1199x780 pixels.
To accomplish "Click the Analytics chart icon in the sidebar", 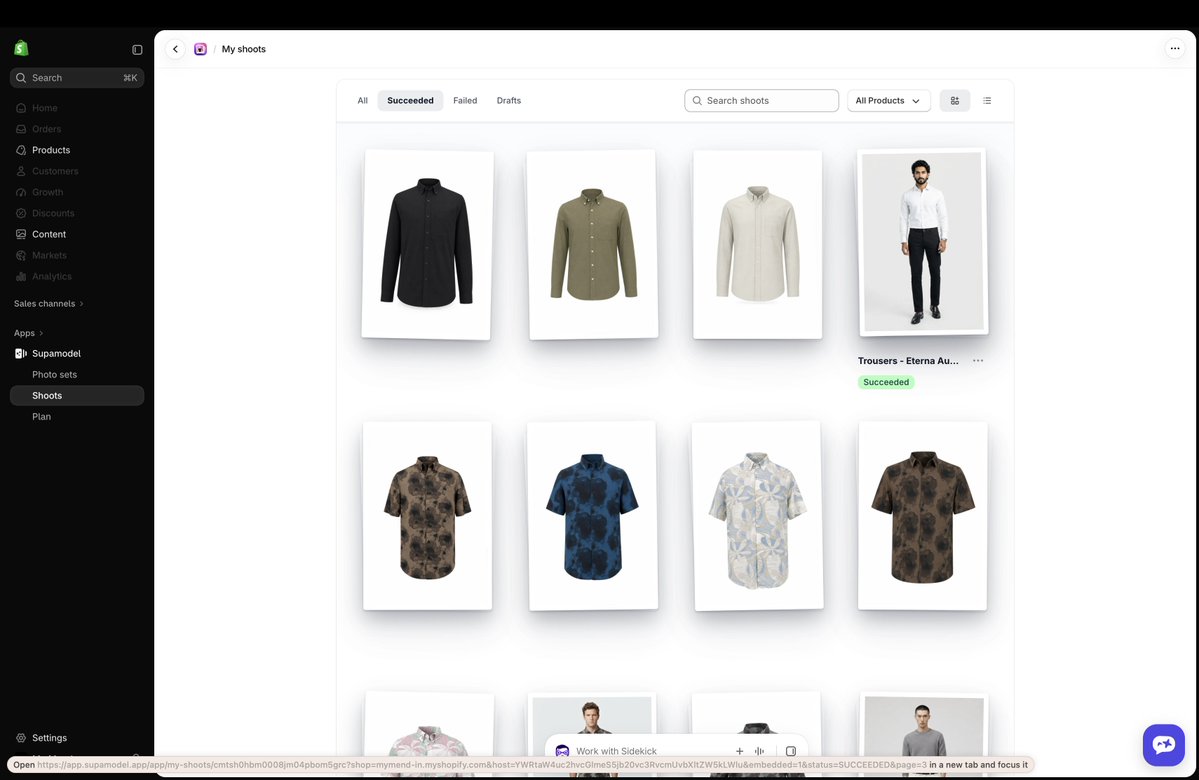I will pyautogui.click(x=21, y=276).
